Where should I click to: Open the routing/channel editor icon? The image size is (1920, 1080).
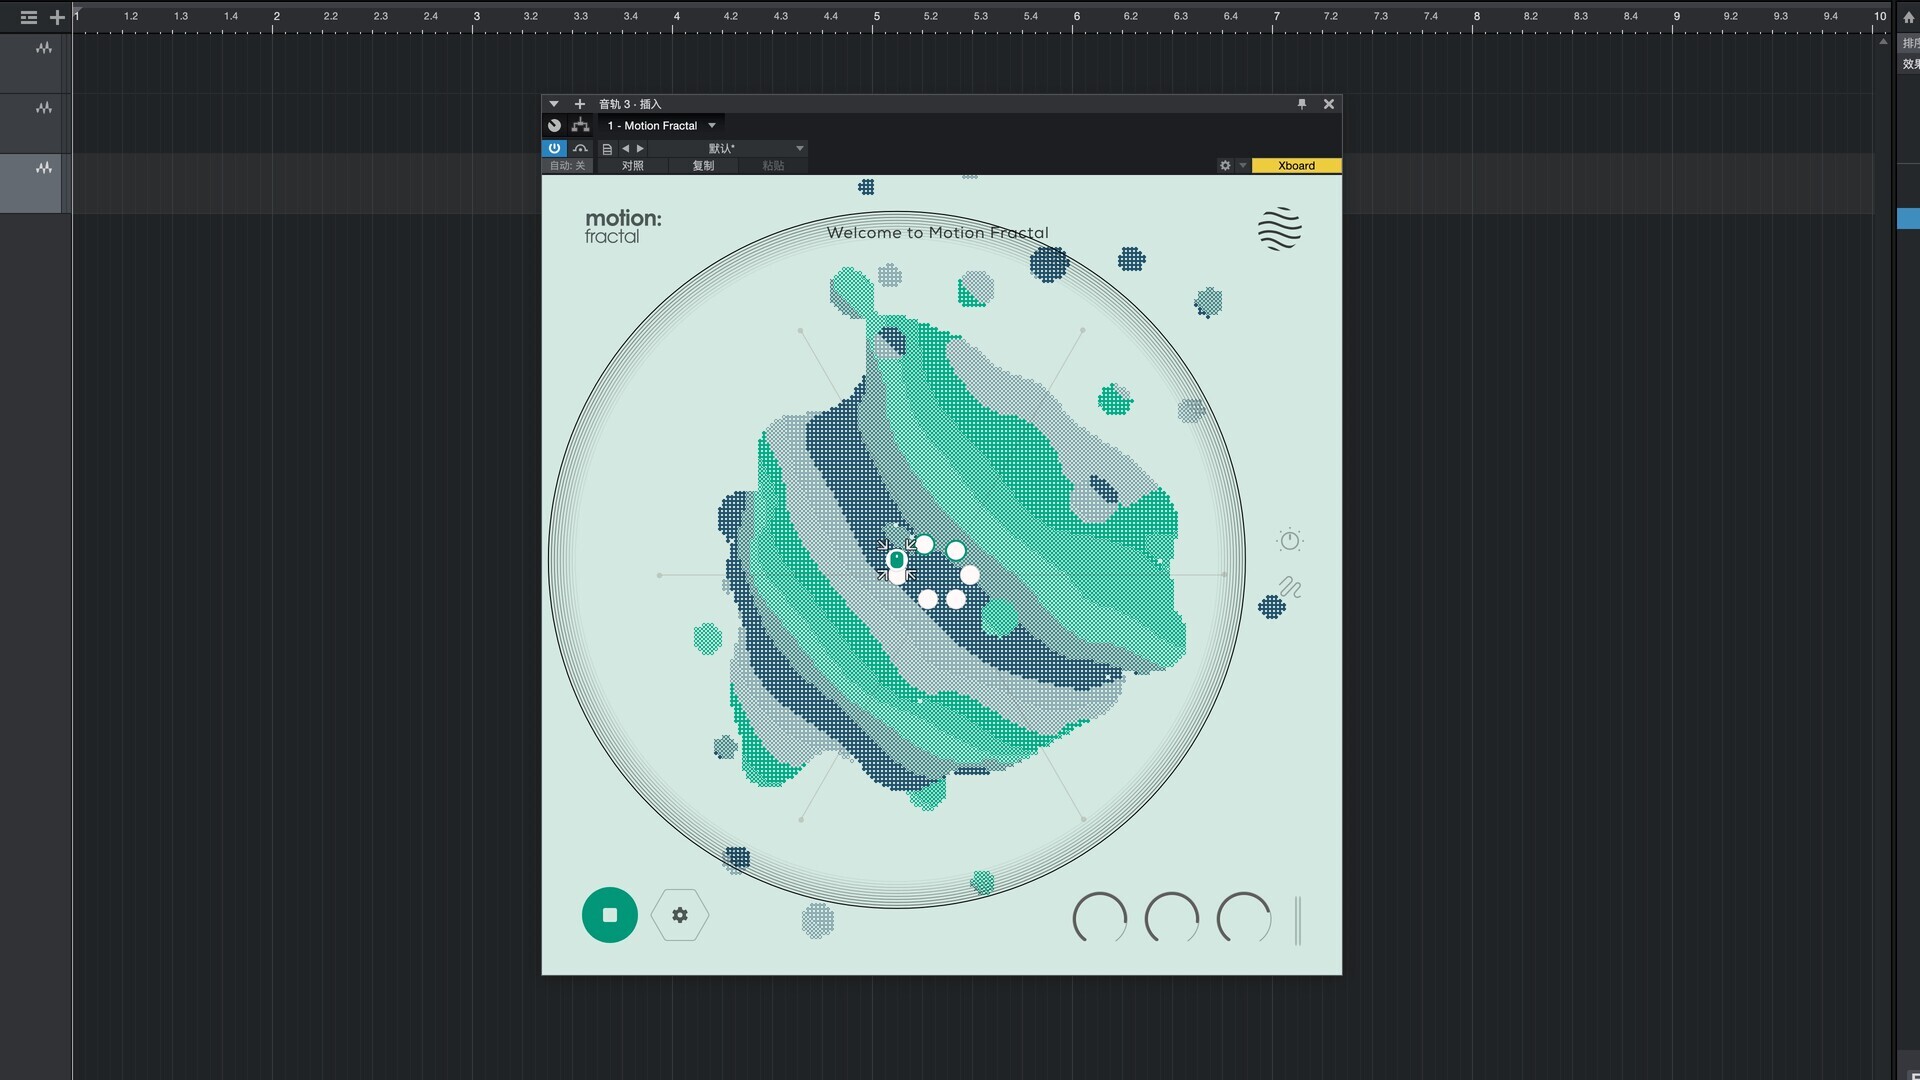click(580, 126)
